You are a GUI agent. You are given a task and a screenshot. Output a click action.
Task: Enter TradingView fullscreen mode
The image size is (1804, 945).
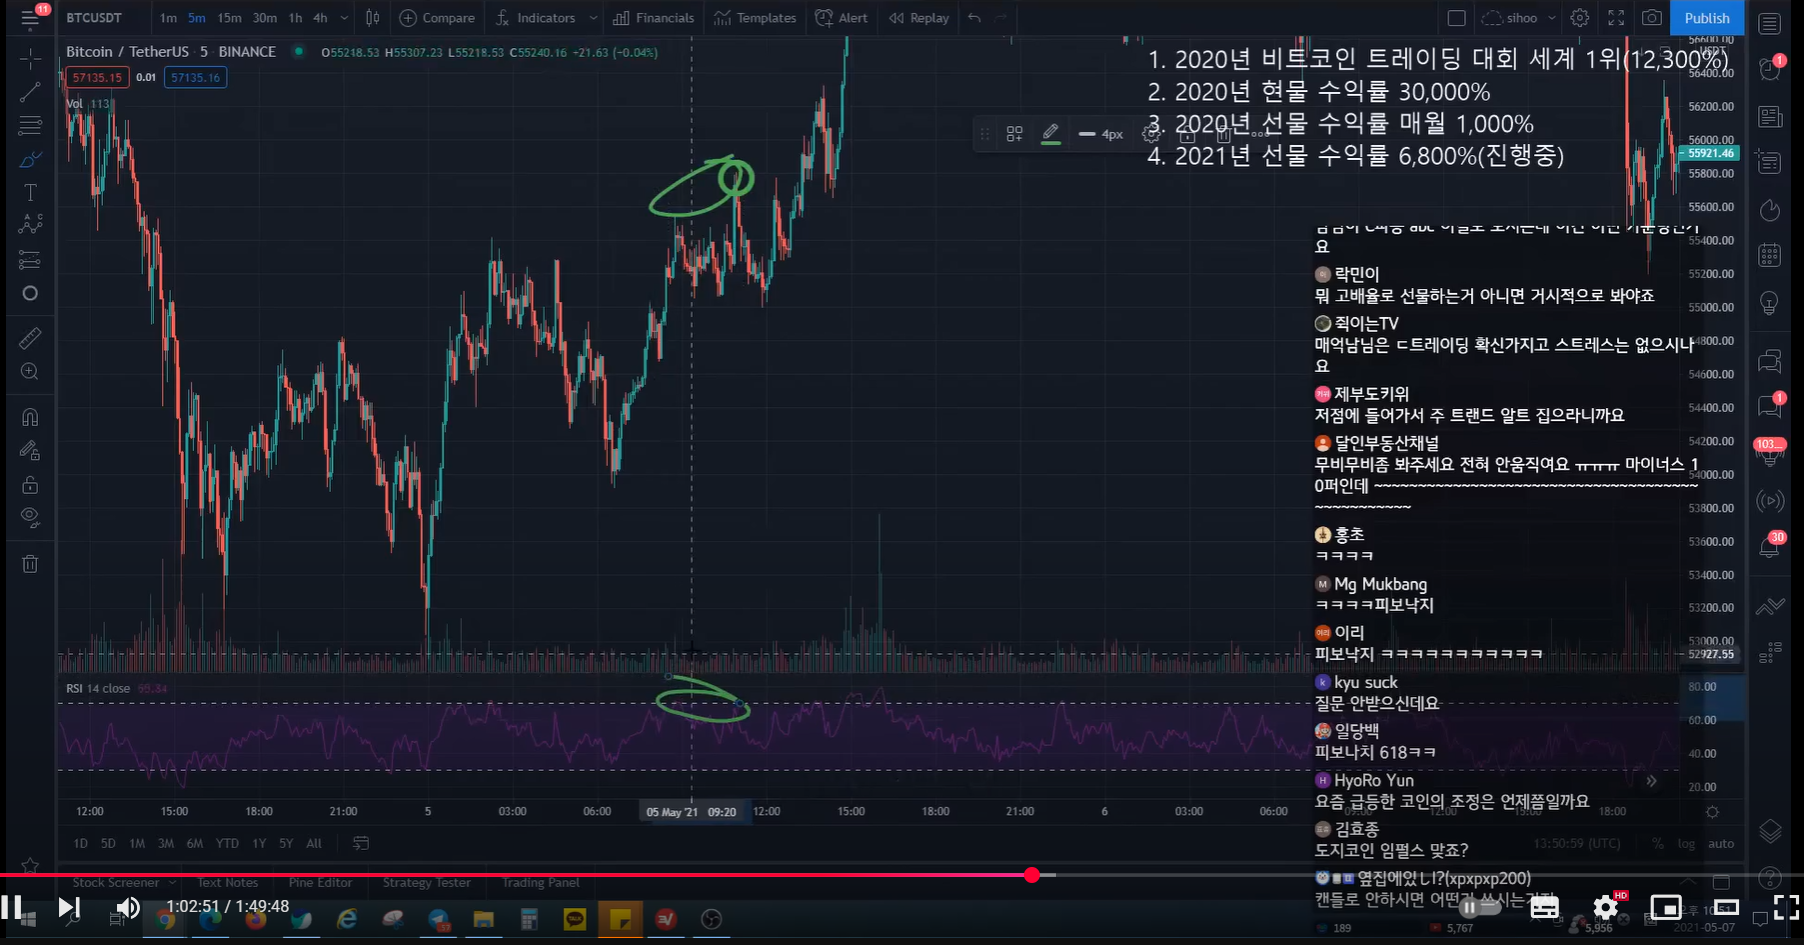tap(1616, 18)
